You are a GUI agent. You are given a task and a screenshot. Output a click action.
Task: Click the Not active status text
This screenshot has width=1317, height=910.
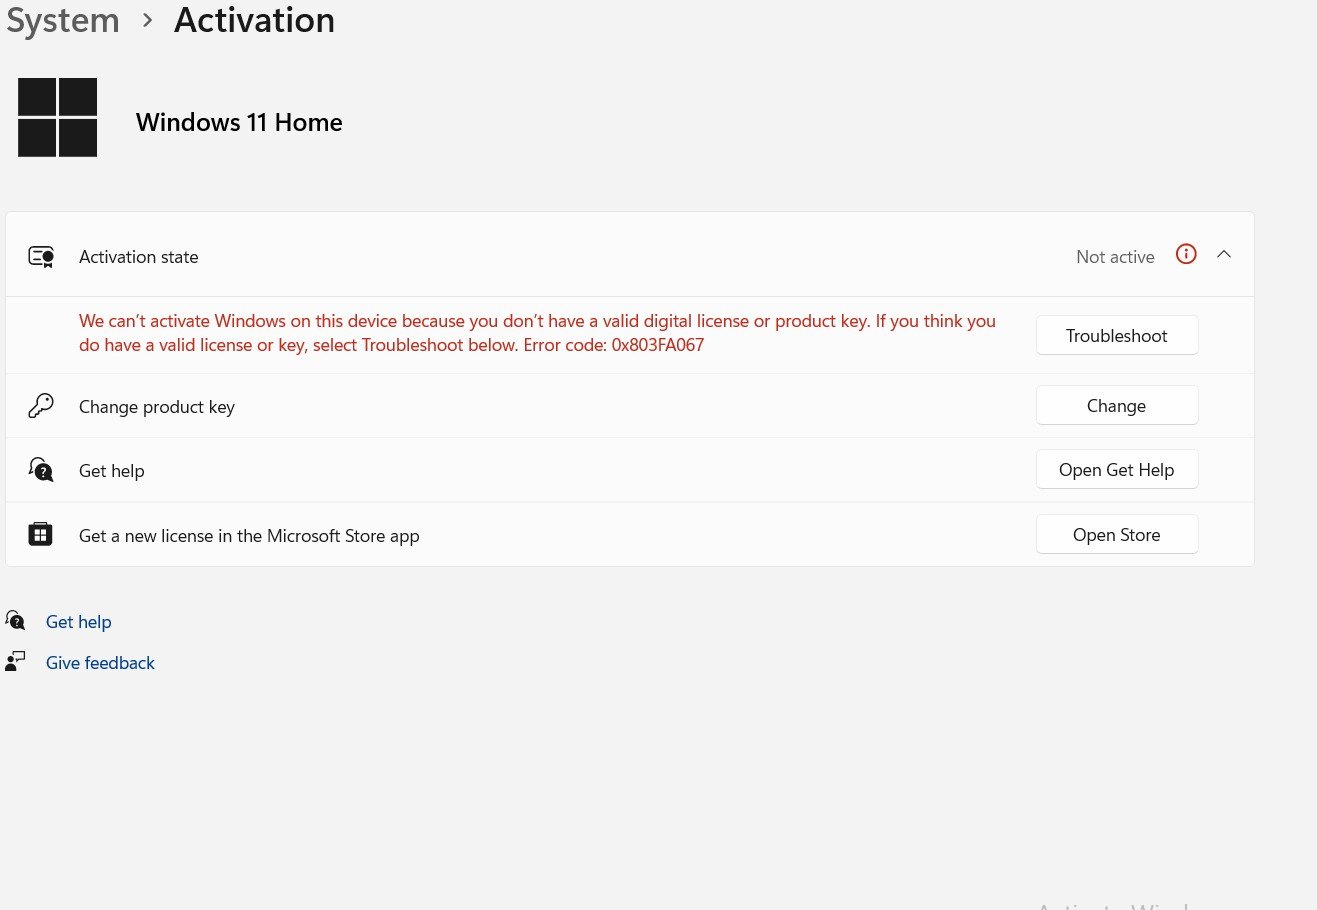(x=1114, y=256)
